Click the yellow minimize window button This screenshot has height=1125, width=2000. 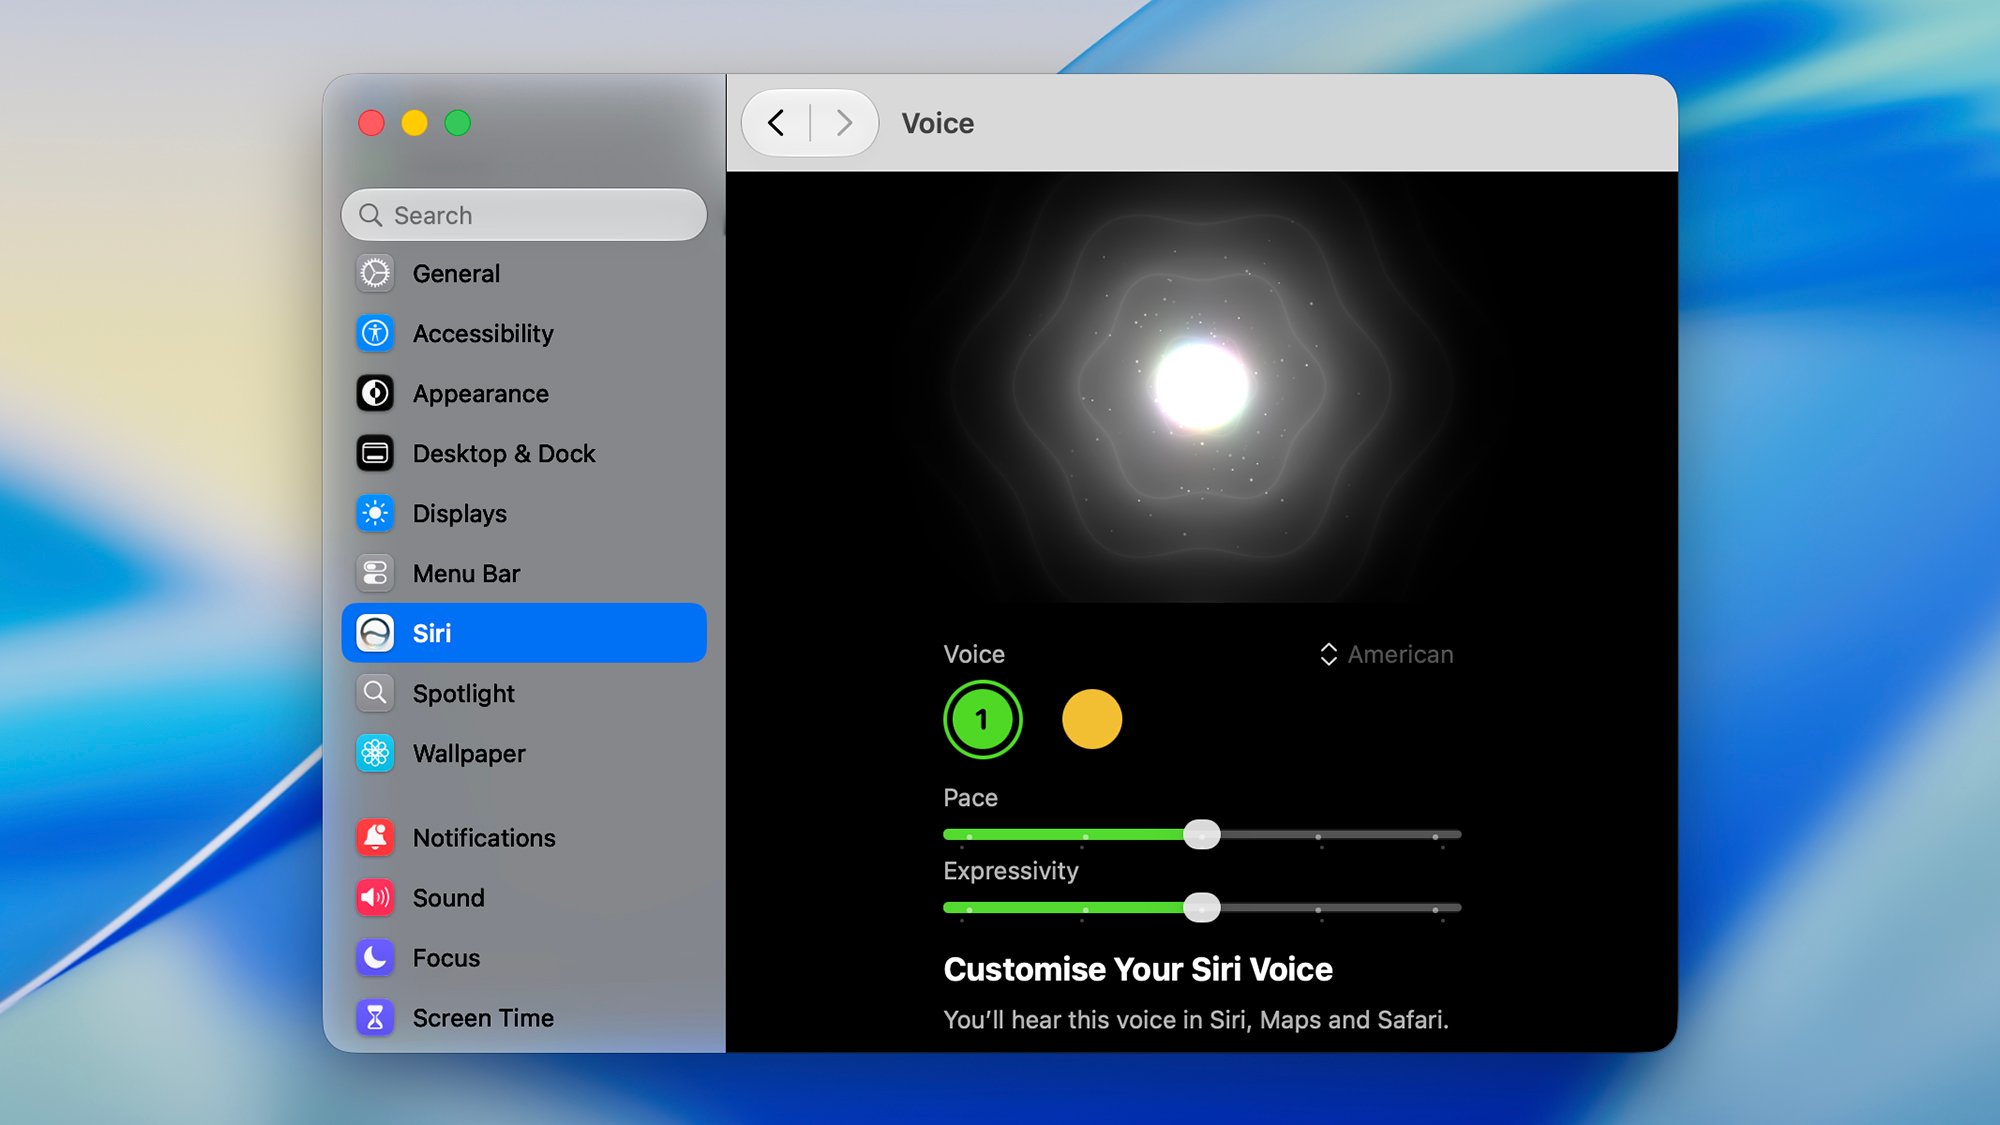[414, 123]
